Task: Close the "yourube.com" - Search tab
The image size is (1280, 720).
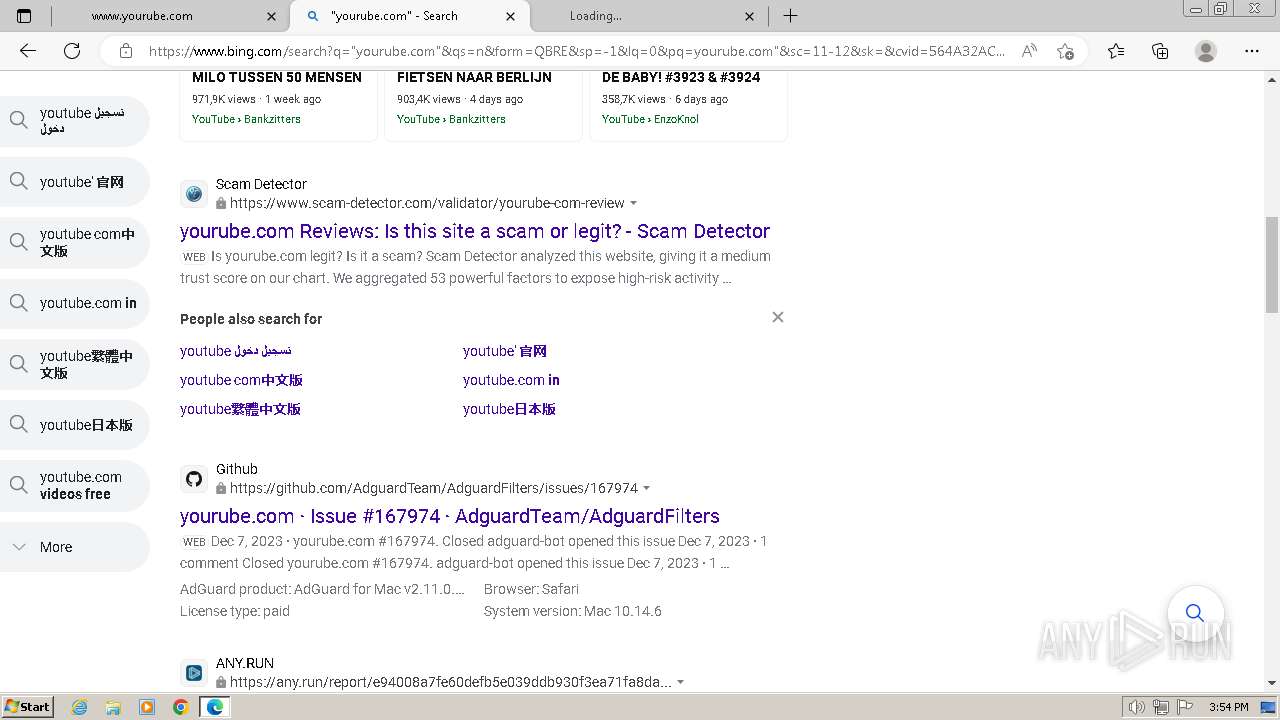Action: [511, 16]
